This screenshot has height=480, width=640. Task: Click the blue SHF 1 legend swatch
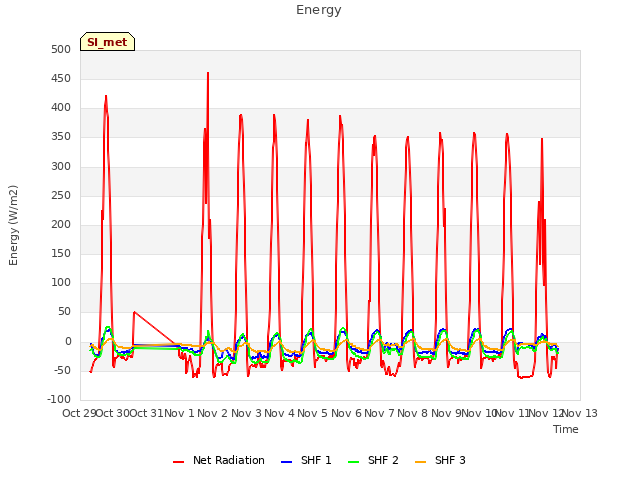[287, 462]
